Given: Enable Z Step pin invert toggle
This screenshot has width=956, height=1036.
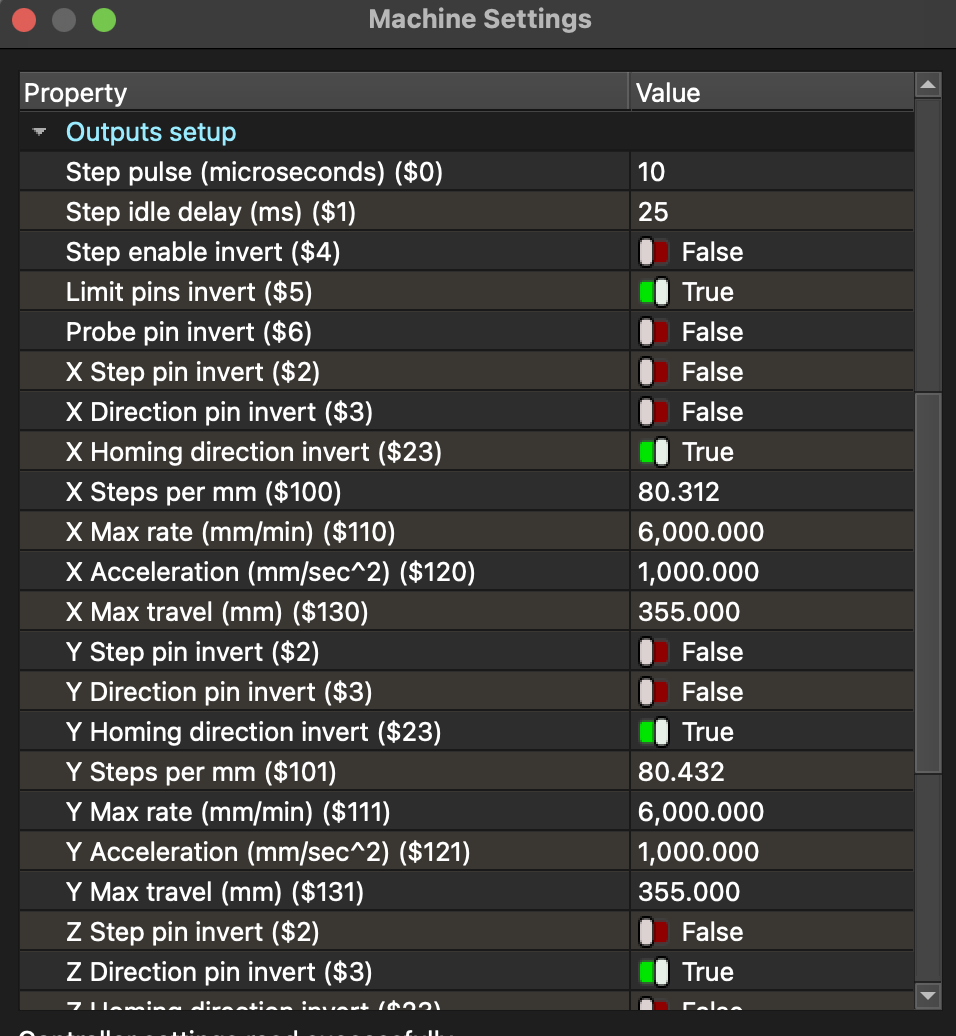Looking at the screenshot, I should 654,932.
